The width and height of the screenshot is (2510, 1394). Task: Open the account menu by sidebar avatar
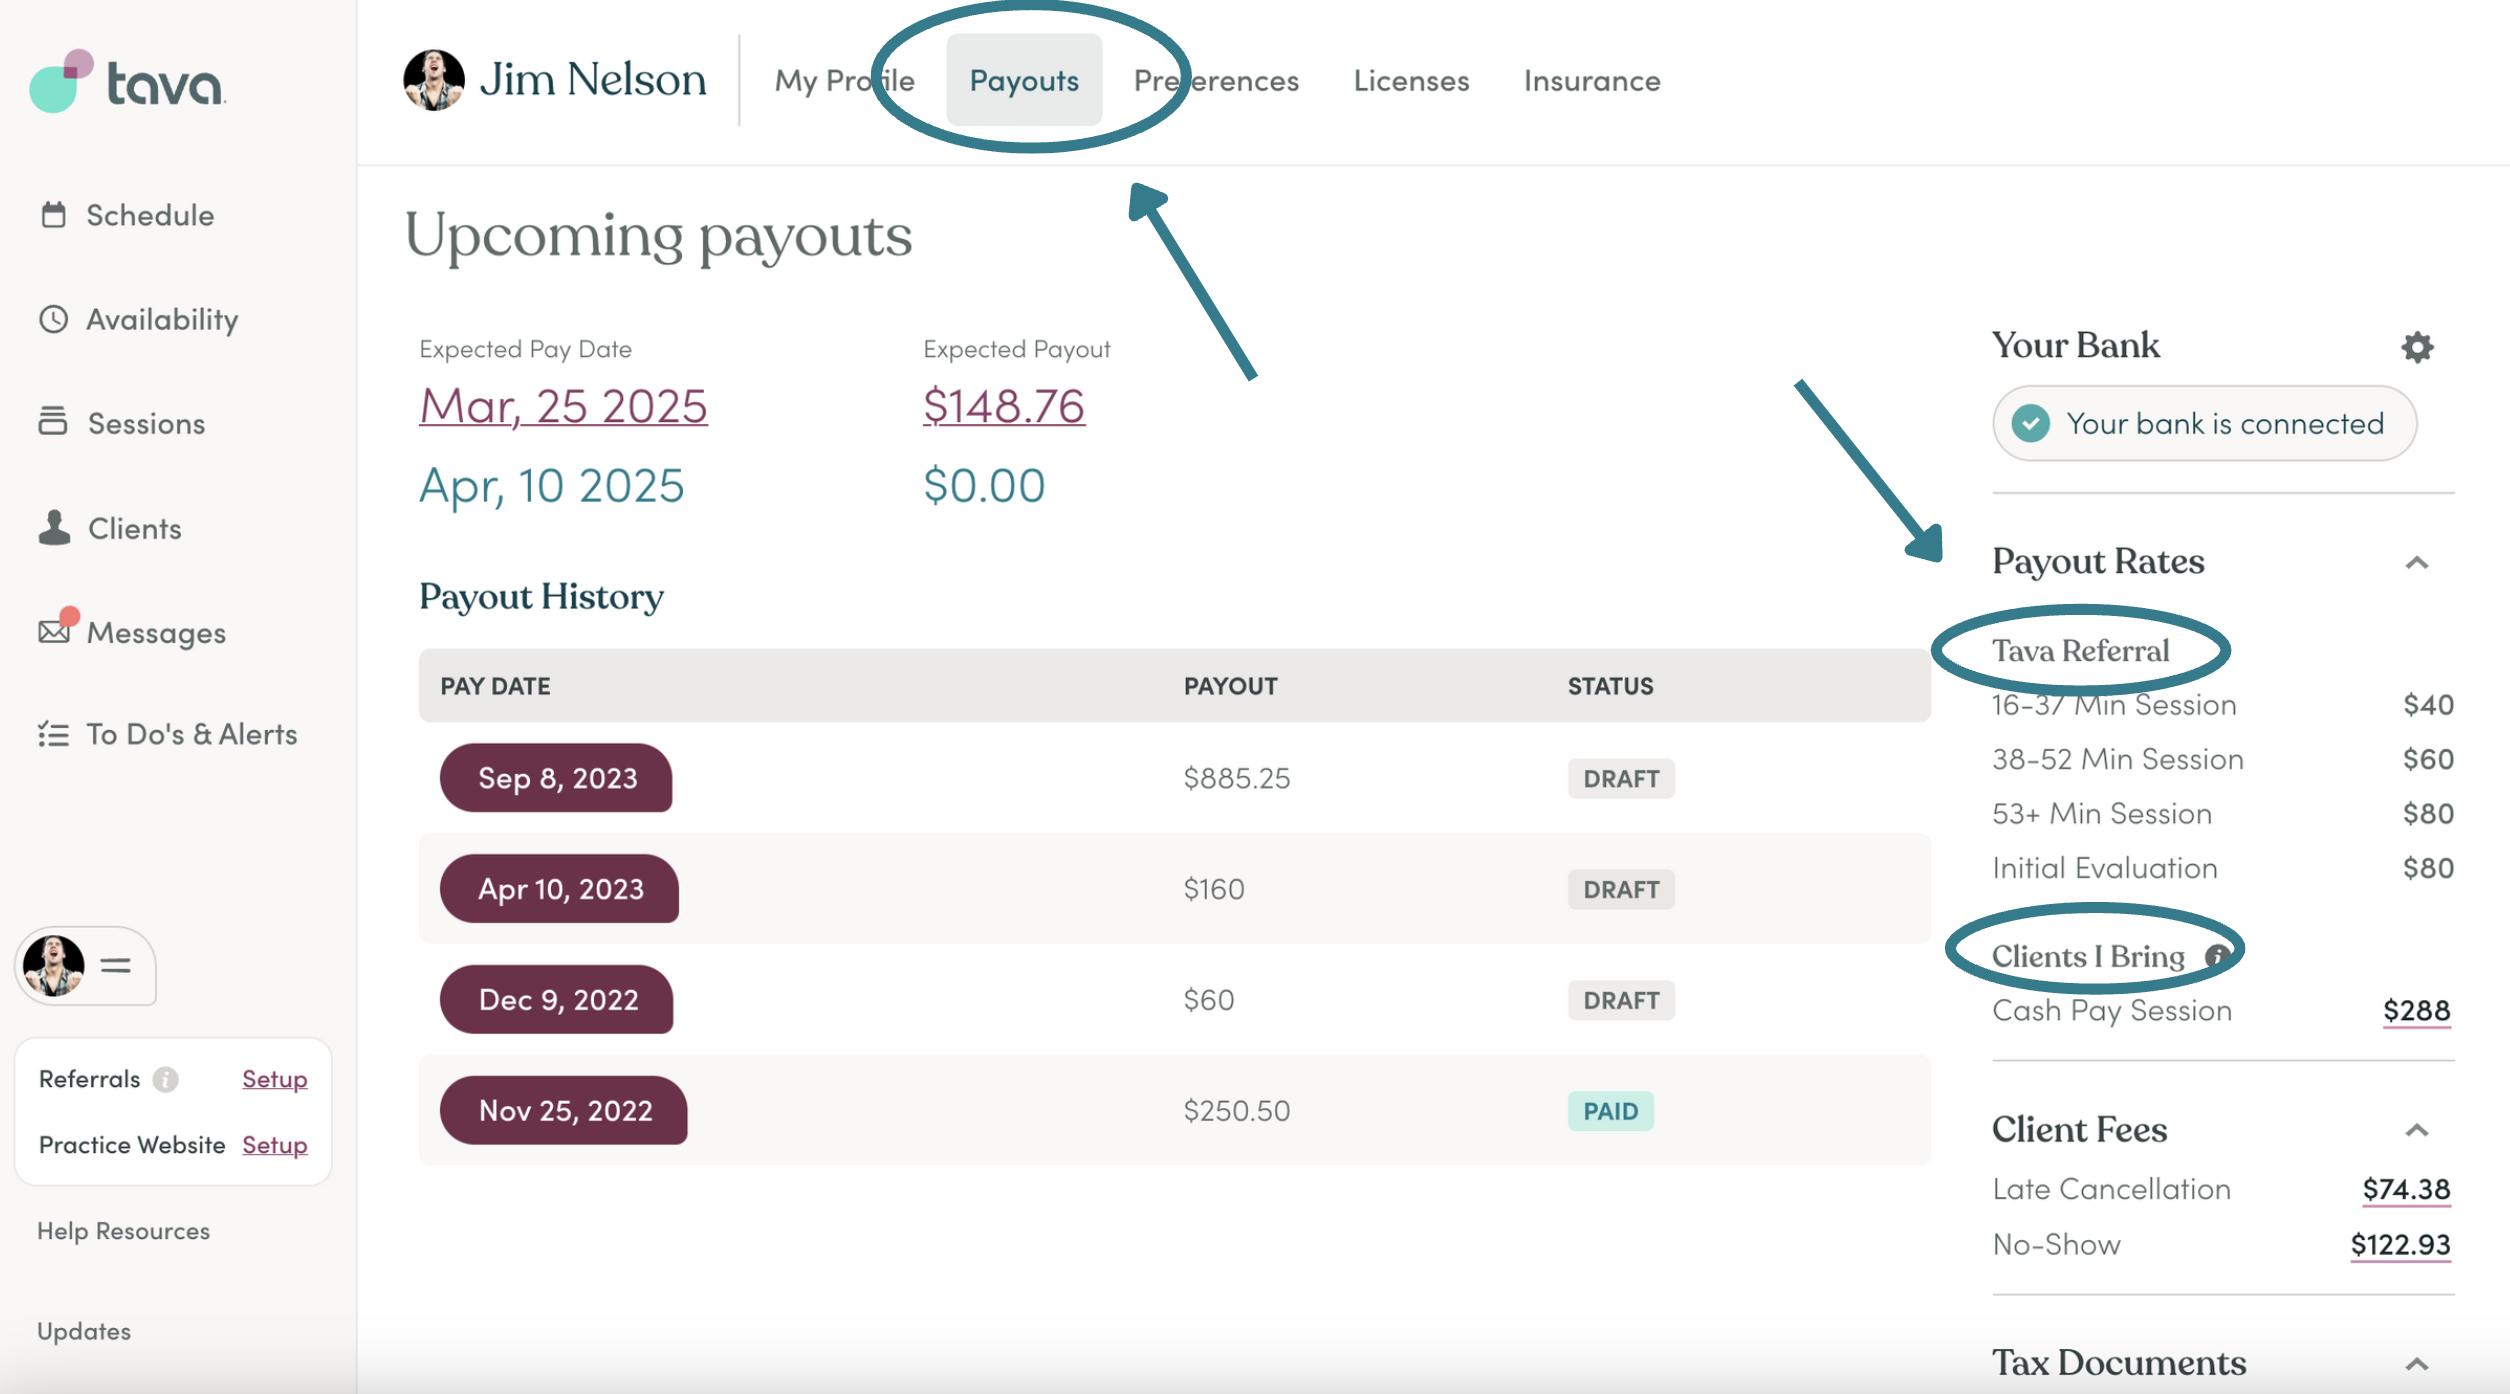point(85,966)
